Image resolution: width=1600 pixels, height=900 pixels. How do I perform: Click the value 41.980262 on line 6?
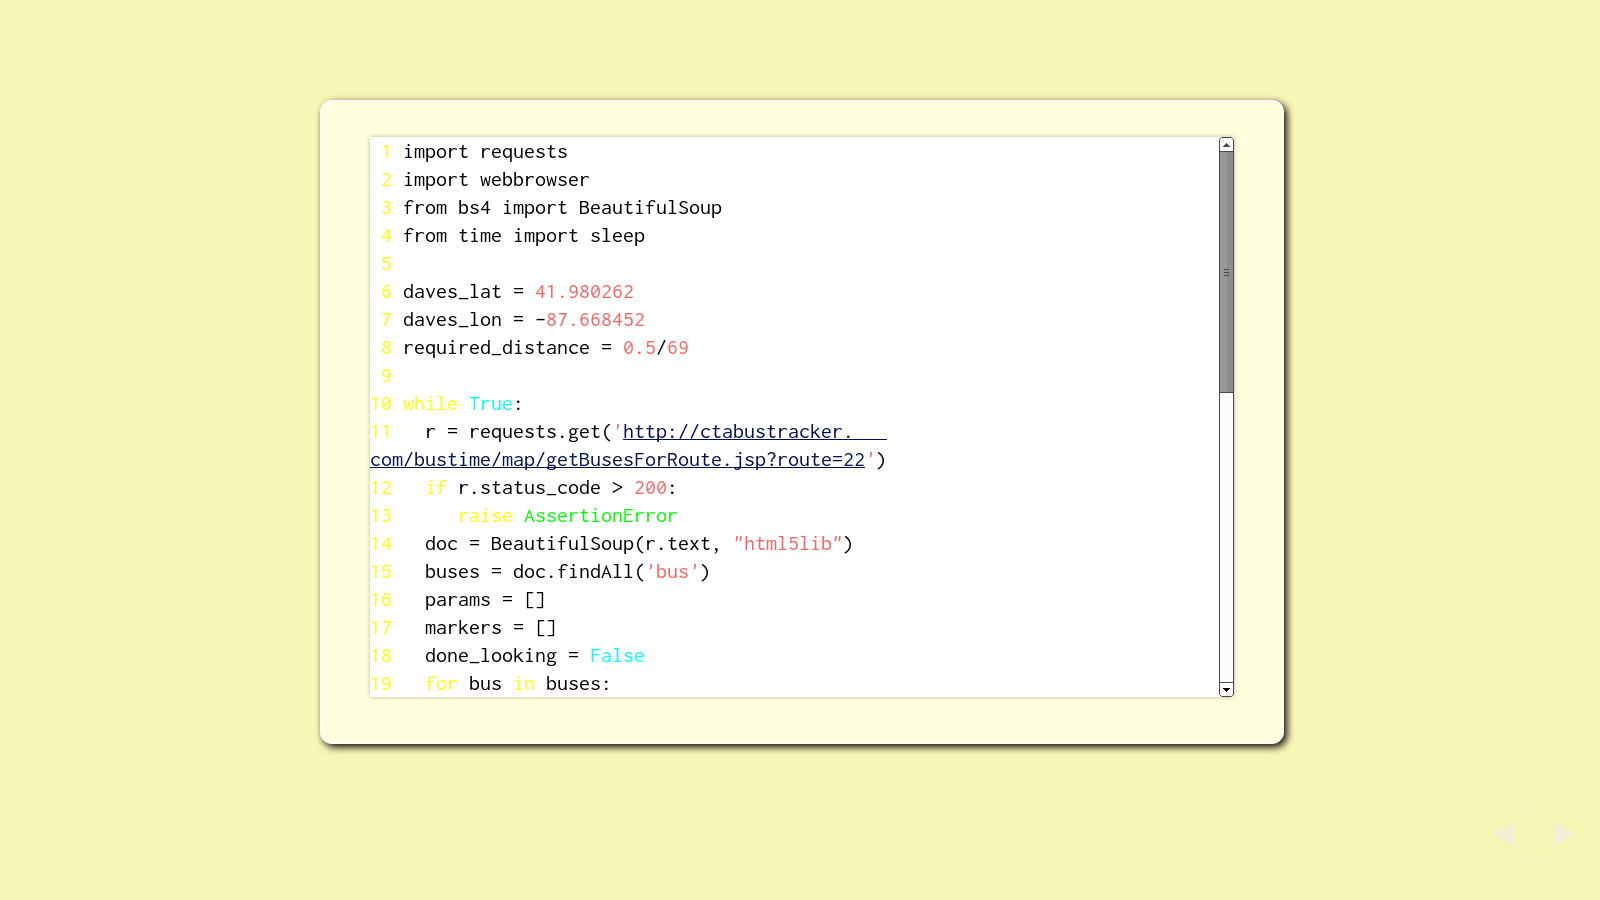(x=584, y=292)
